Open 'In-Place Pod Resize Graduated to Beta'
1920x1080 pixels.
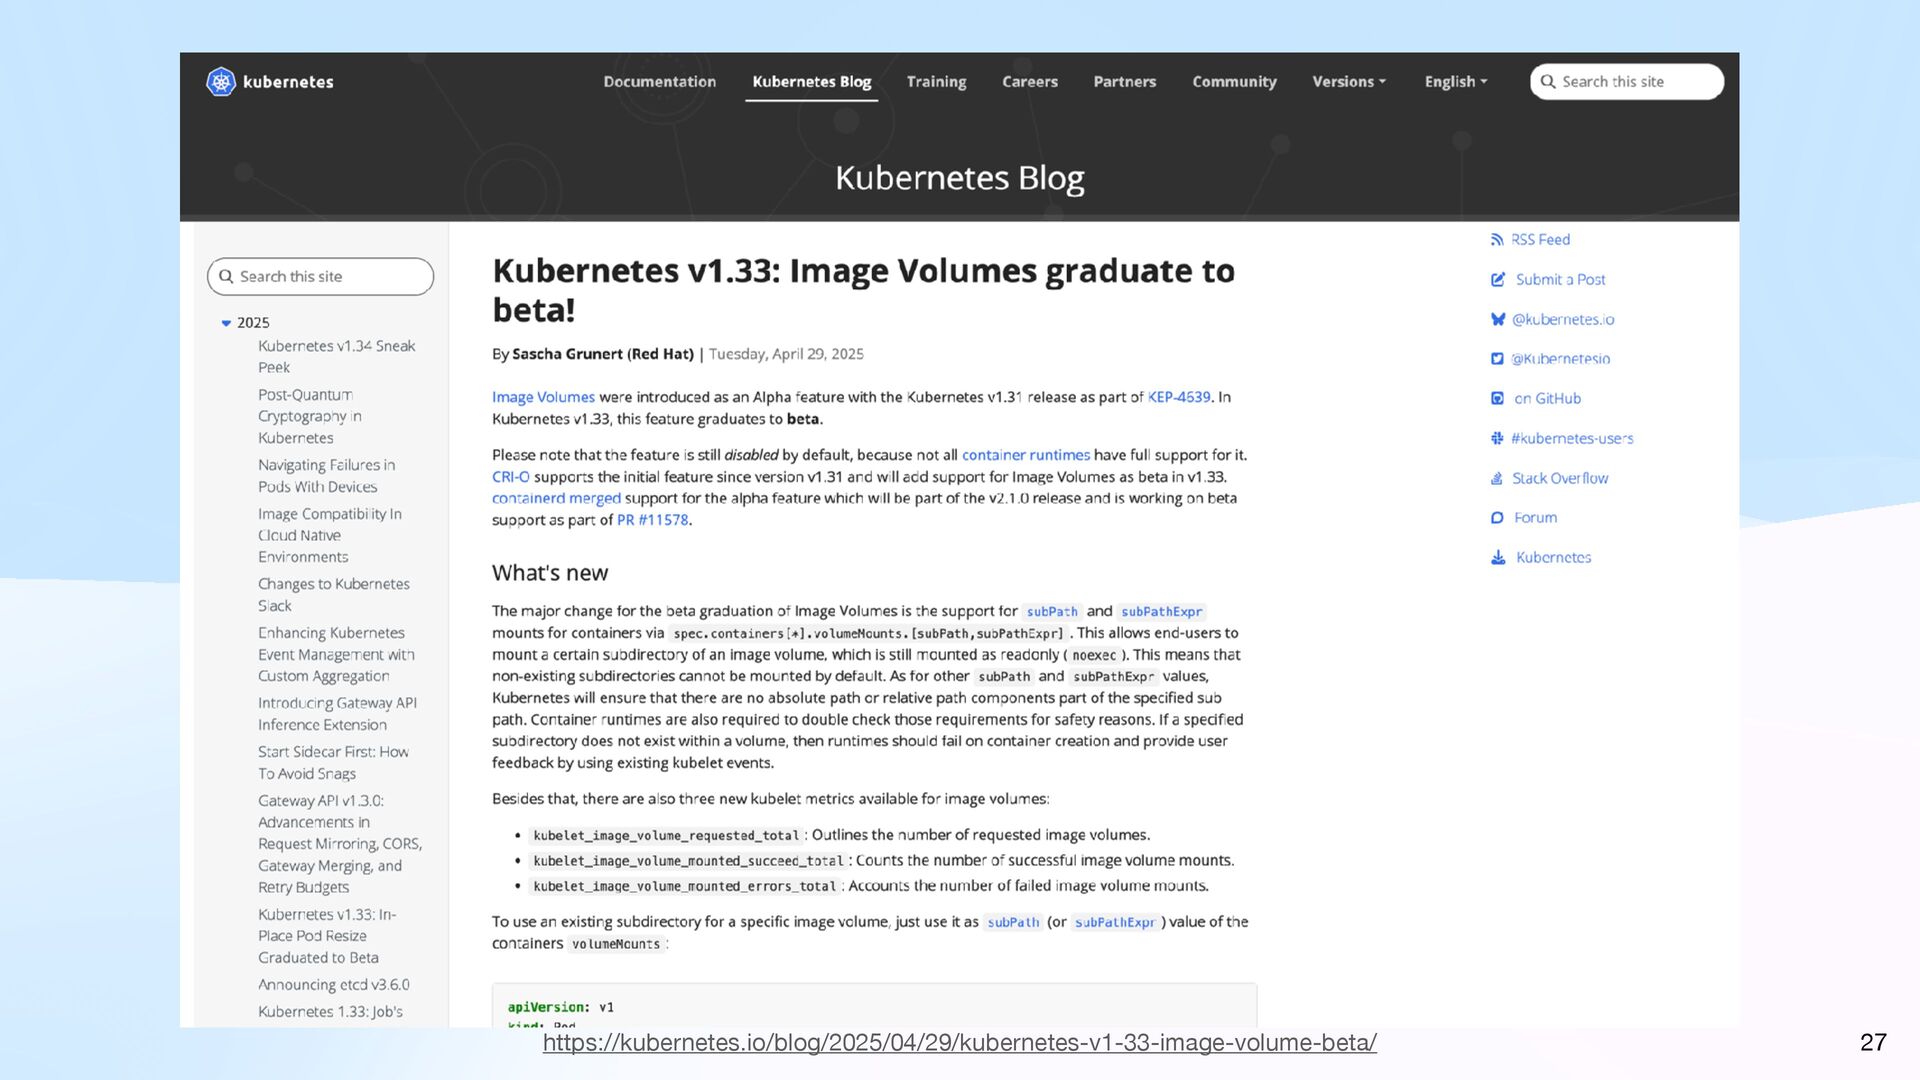click(327, 936)
